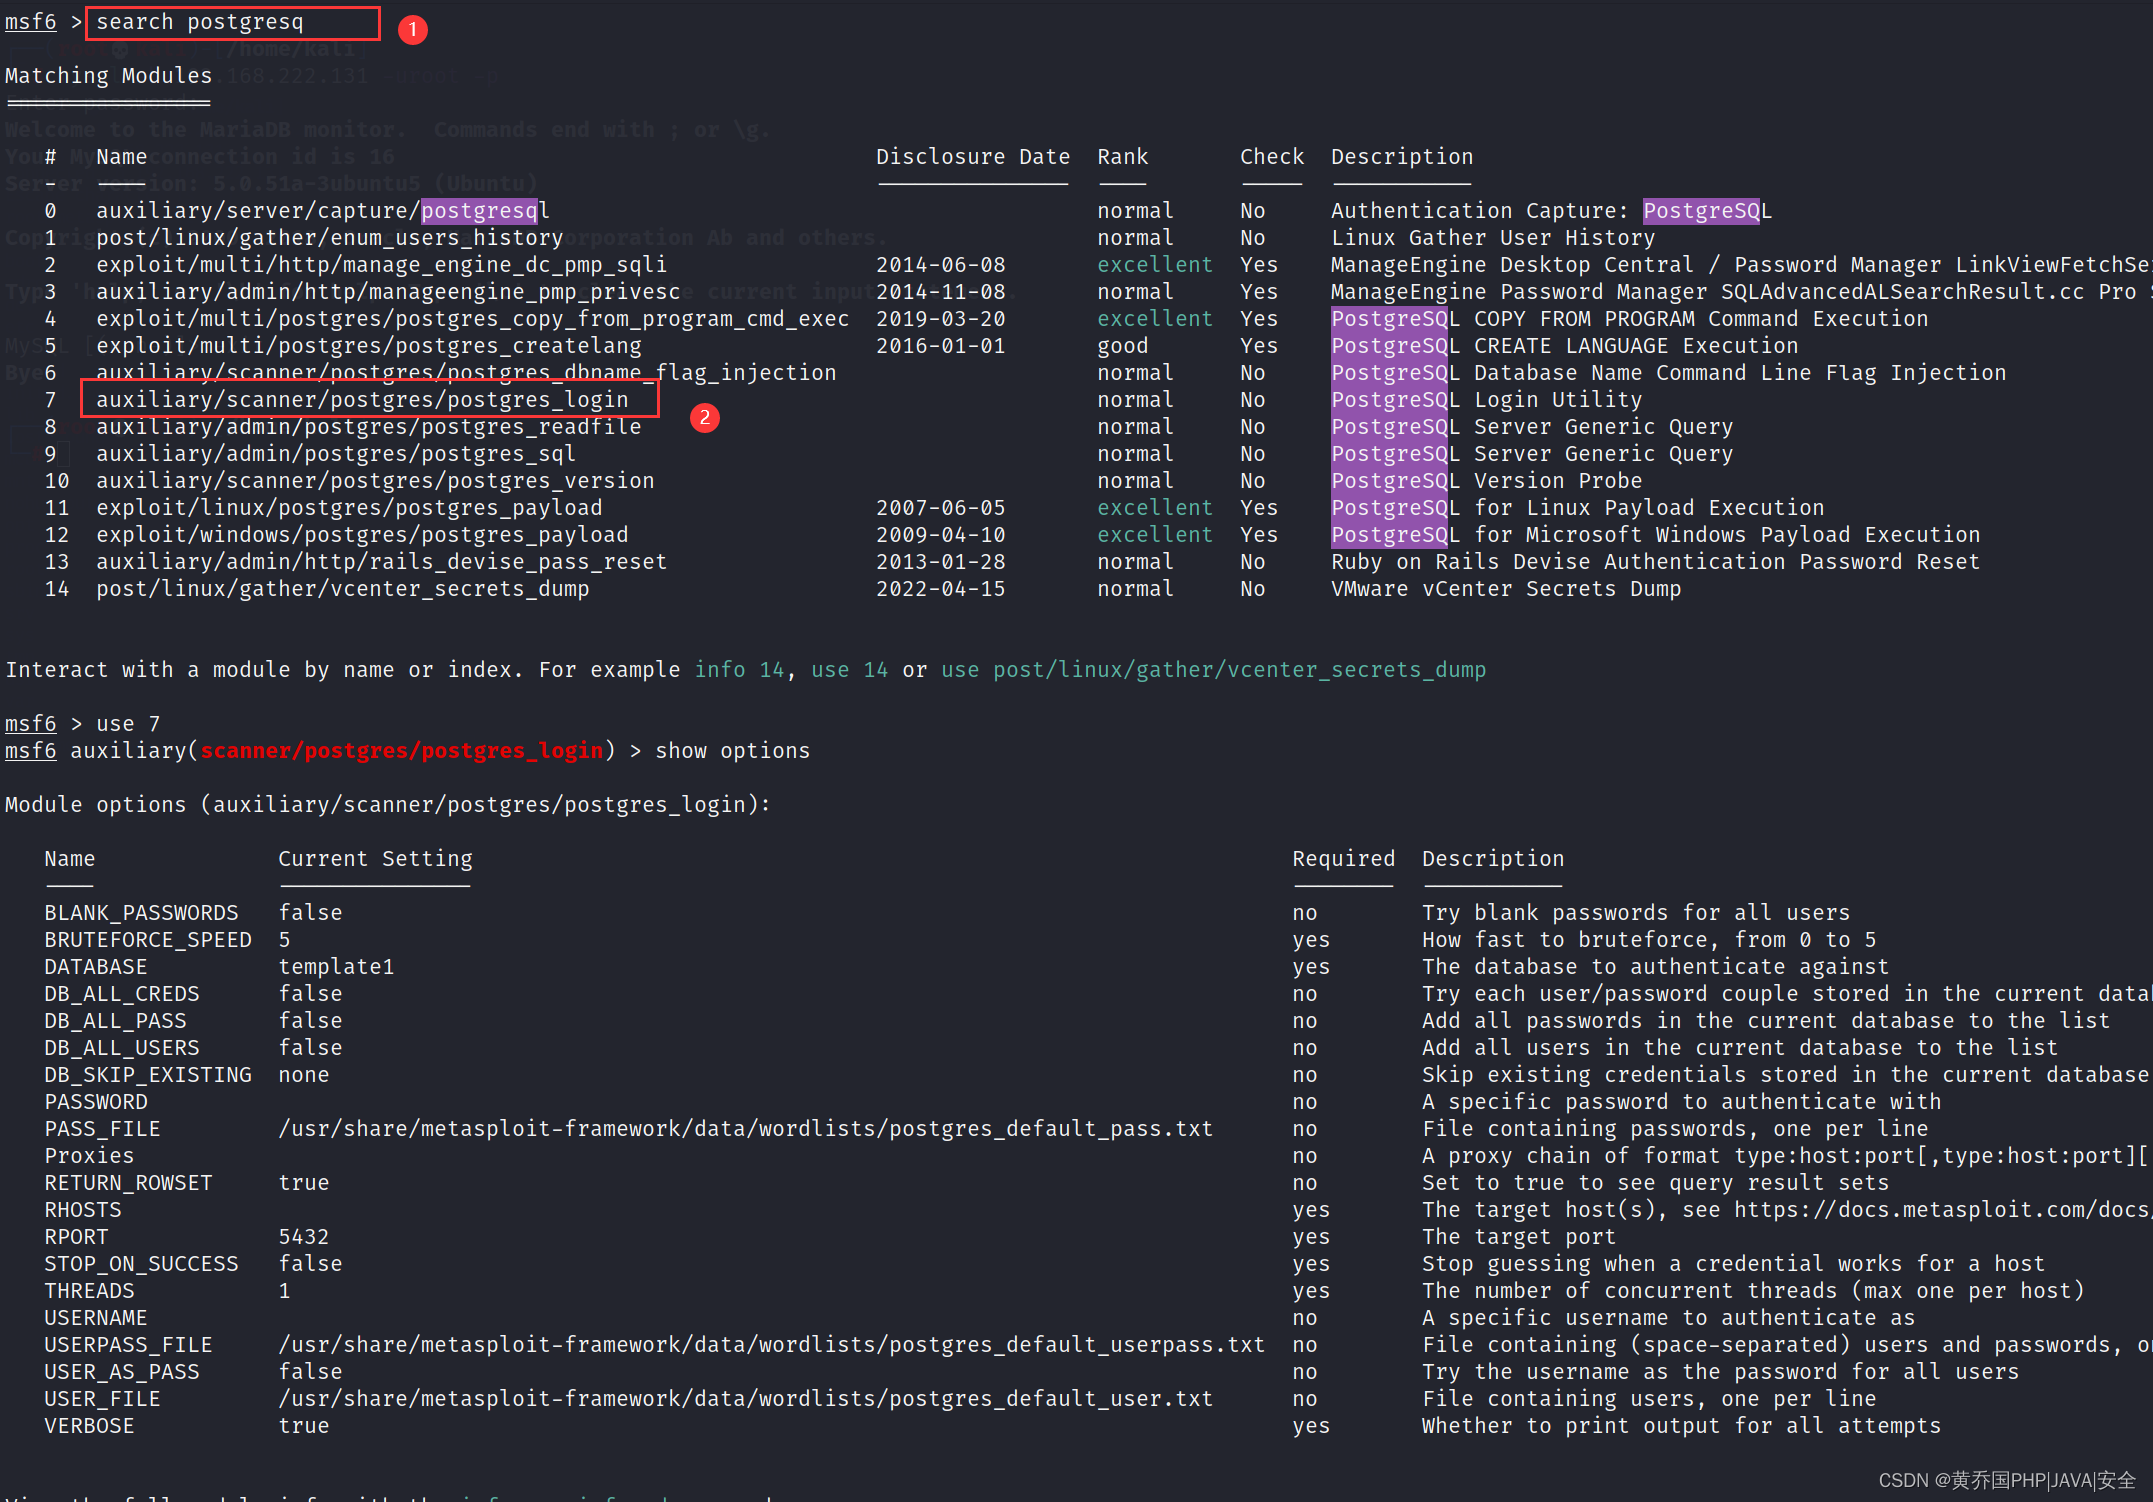The height and width of the screenshot is (1502, 2153).
Task: Click the 'USERNAME' option name
Action: pyautogui.click(x=96, y=1318)
